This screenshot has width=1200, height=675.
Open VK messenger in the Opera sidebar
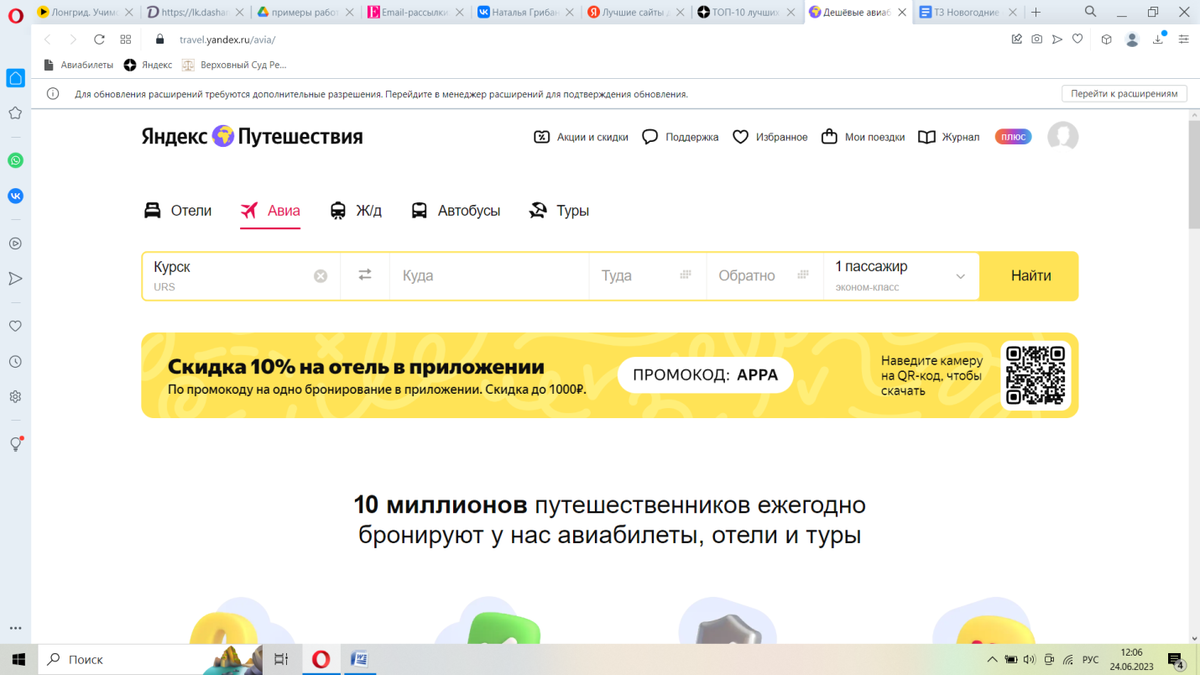[x=16, y=196]
